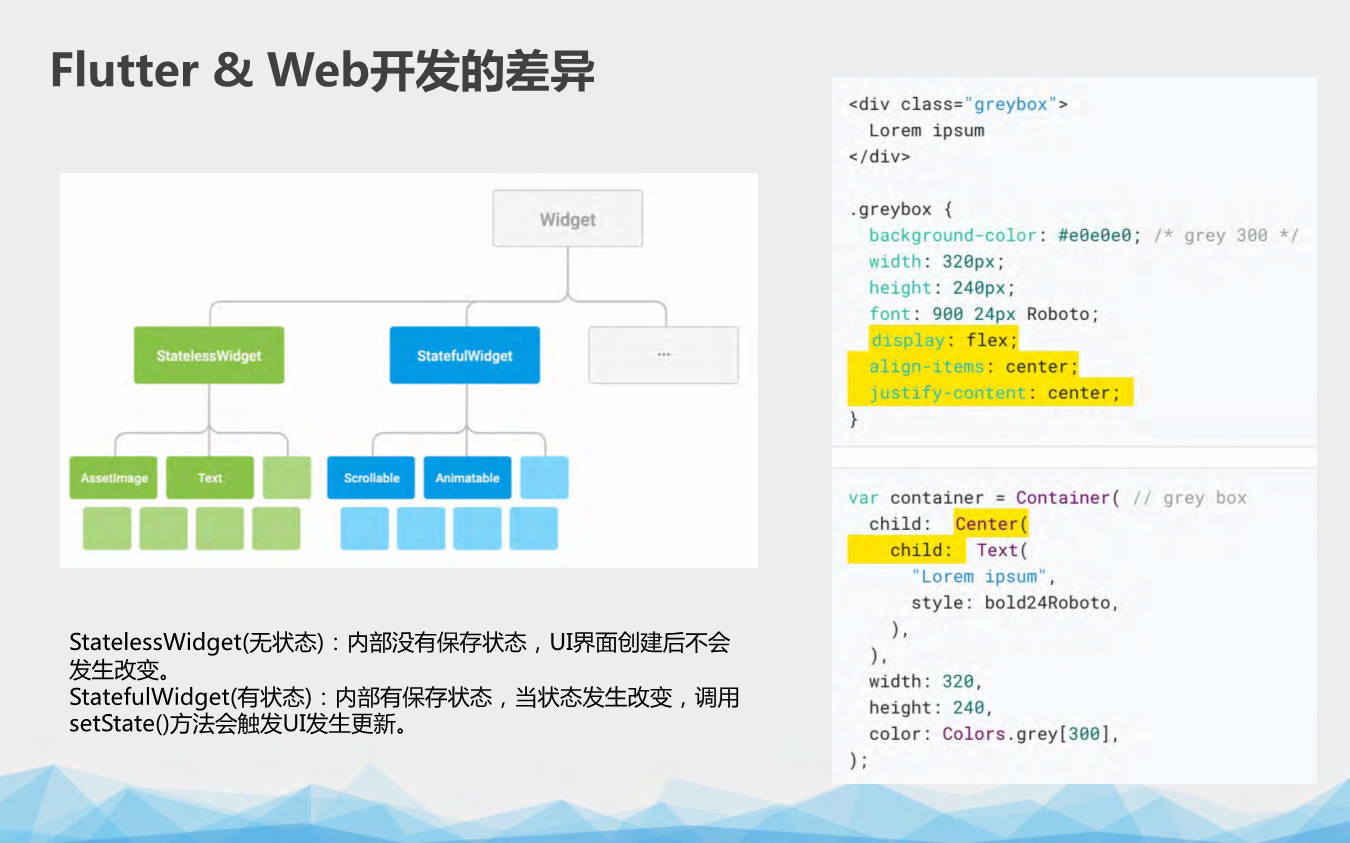Click the 'setState()方法会触发UI发生更新' line
The width and height of the screenshot is (1350, 843).
point(239,724)
